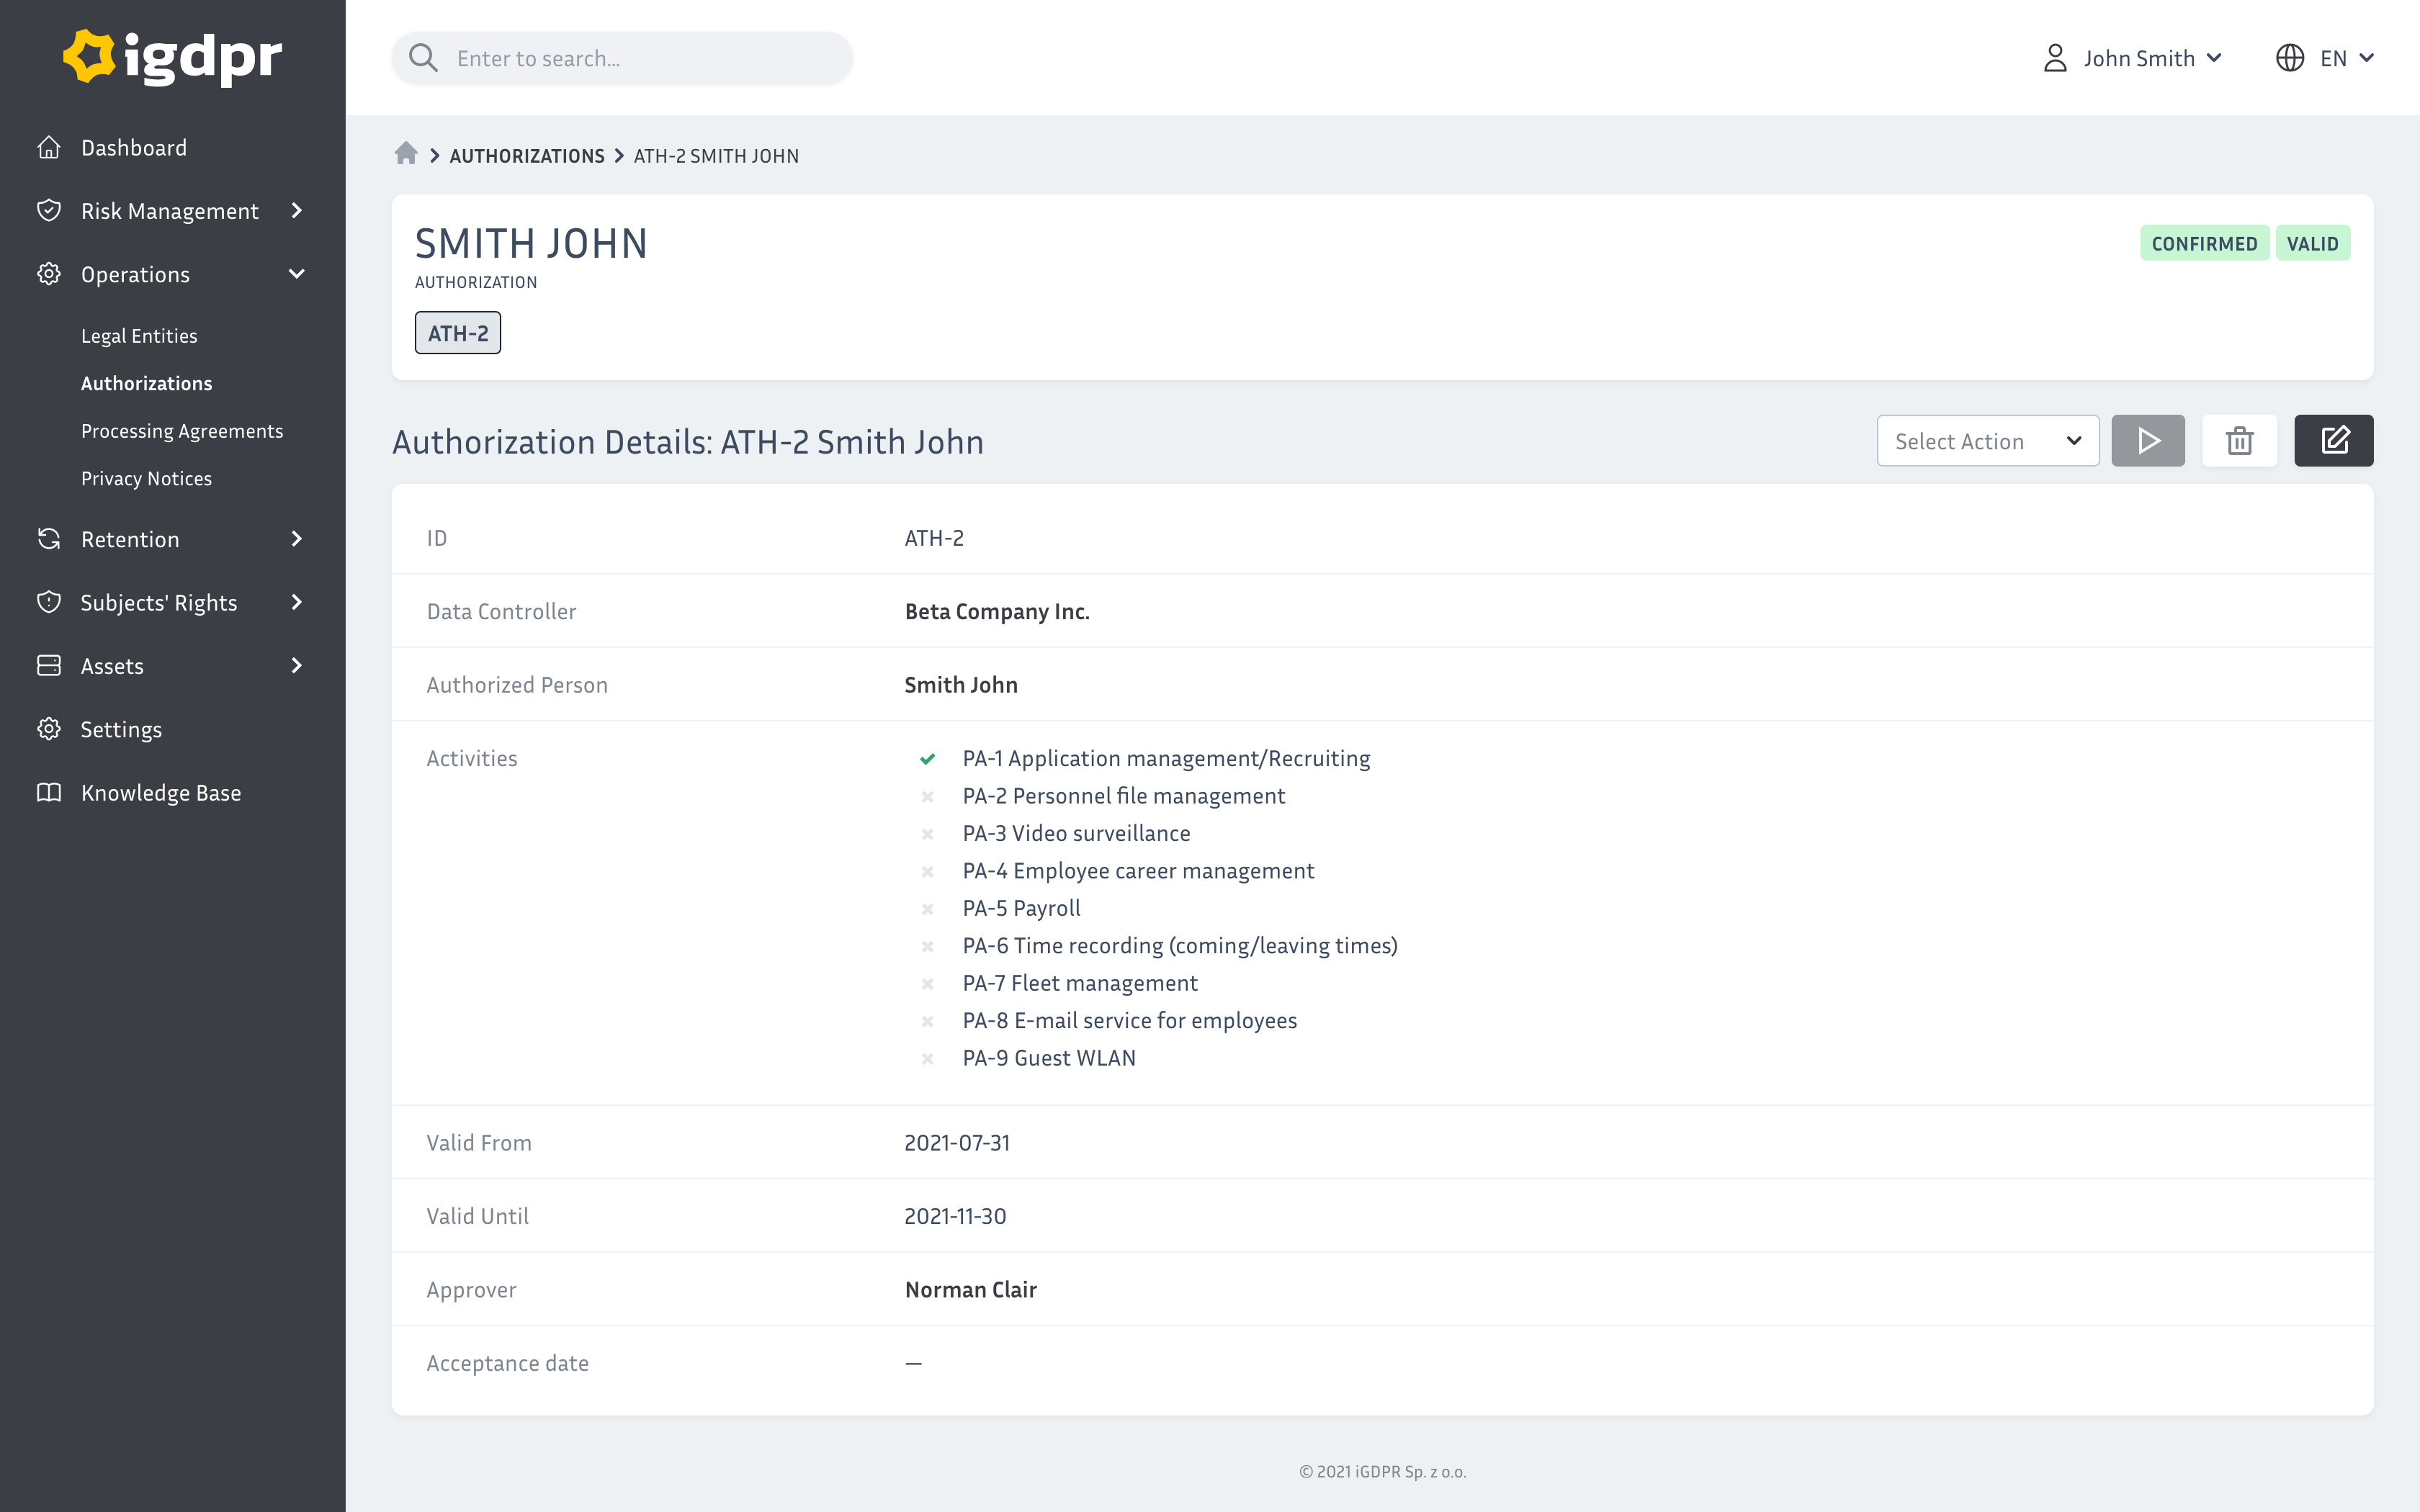The width and height of the screenshot is (2420, 1512).
Task: Edit the authorization with the pencil icon
Action: click(x=2334, y=440)
